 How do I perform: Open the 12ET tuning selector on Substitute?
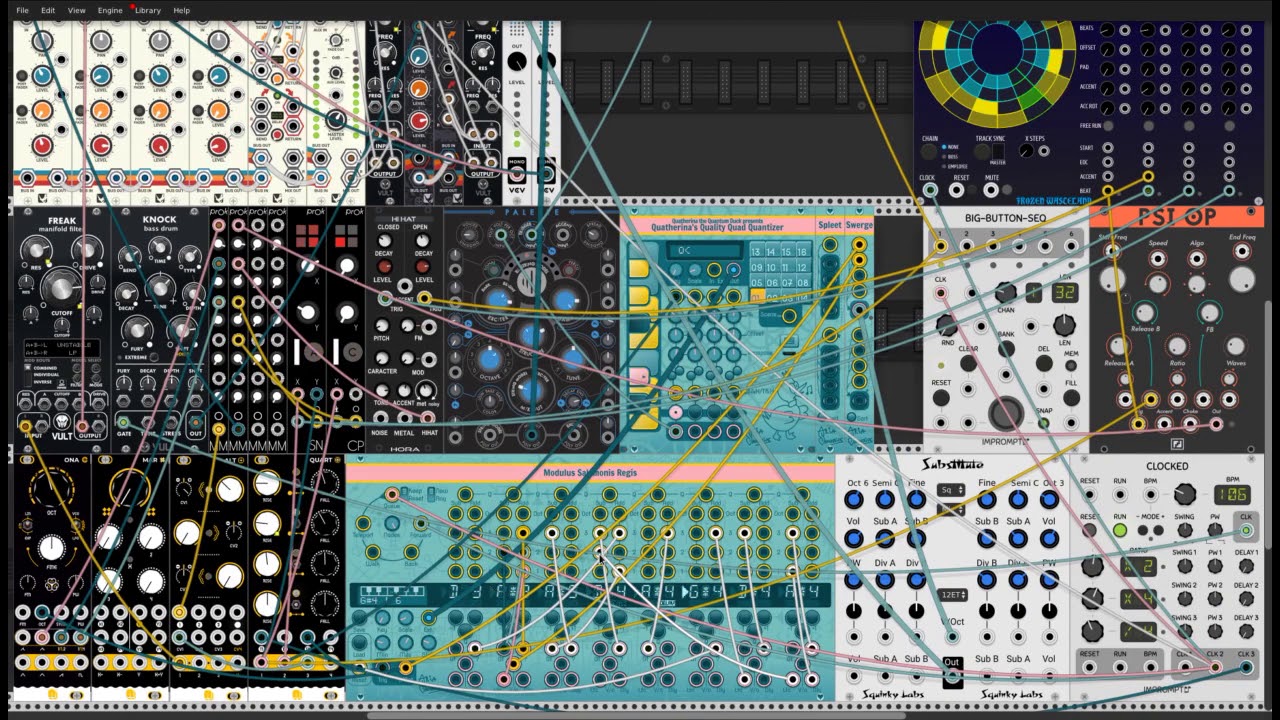pos(951,594)
